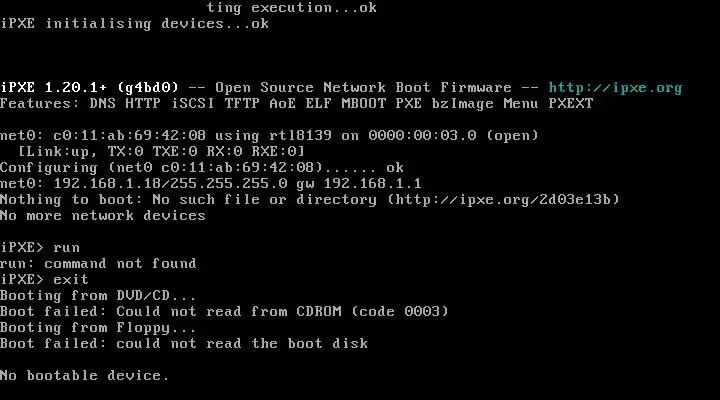
Task: Click the iPXE 1.20.1+ version text
Action: [x=53, y=87]
